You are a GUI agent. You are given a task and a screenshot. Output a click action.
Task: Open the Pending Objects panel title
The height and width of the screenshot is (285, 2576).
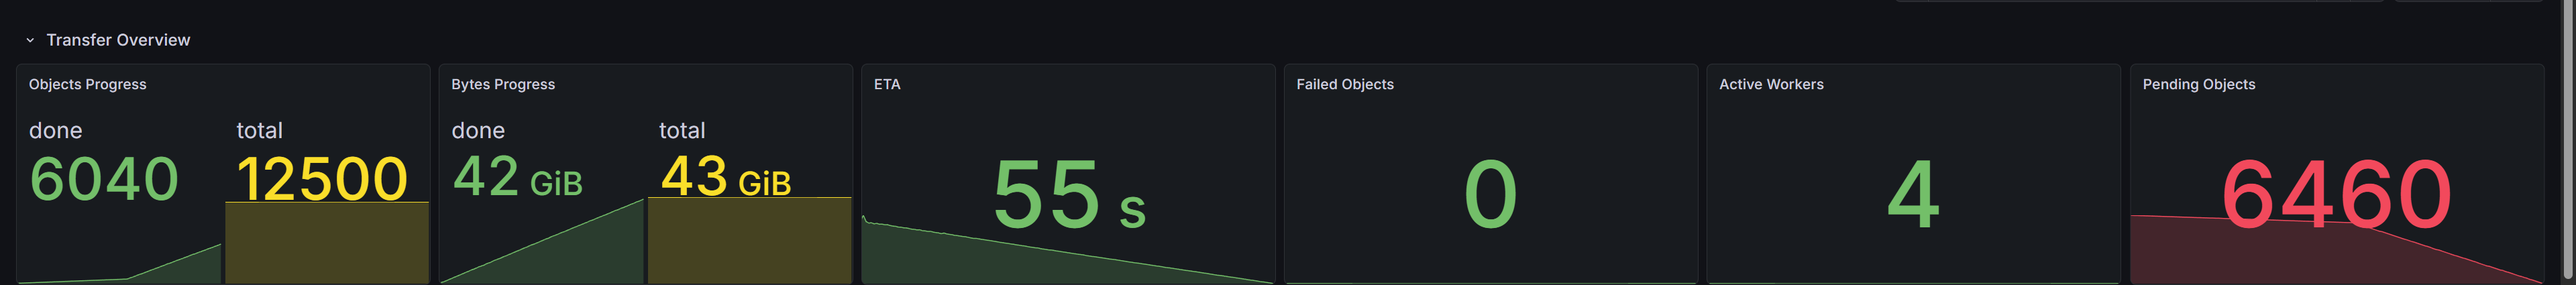click(x=2198, y=84)
